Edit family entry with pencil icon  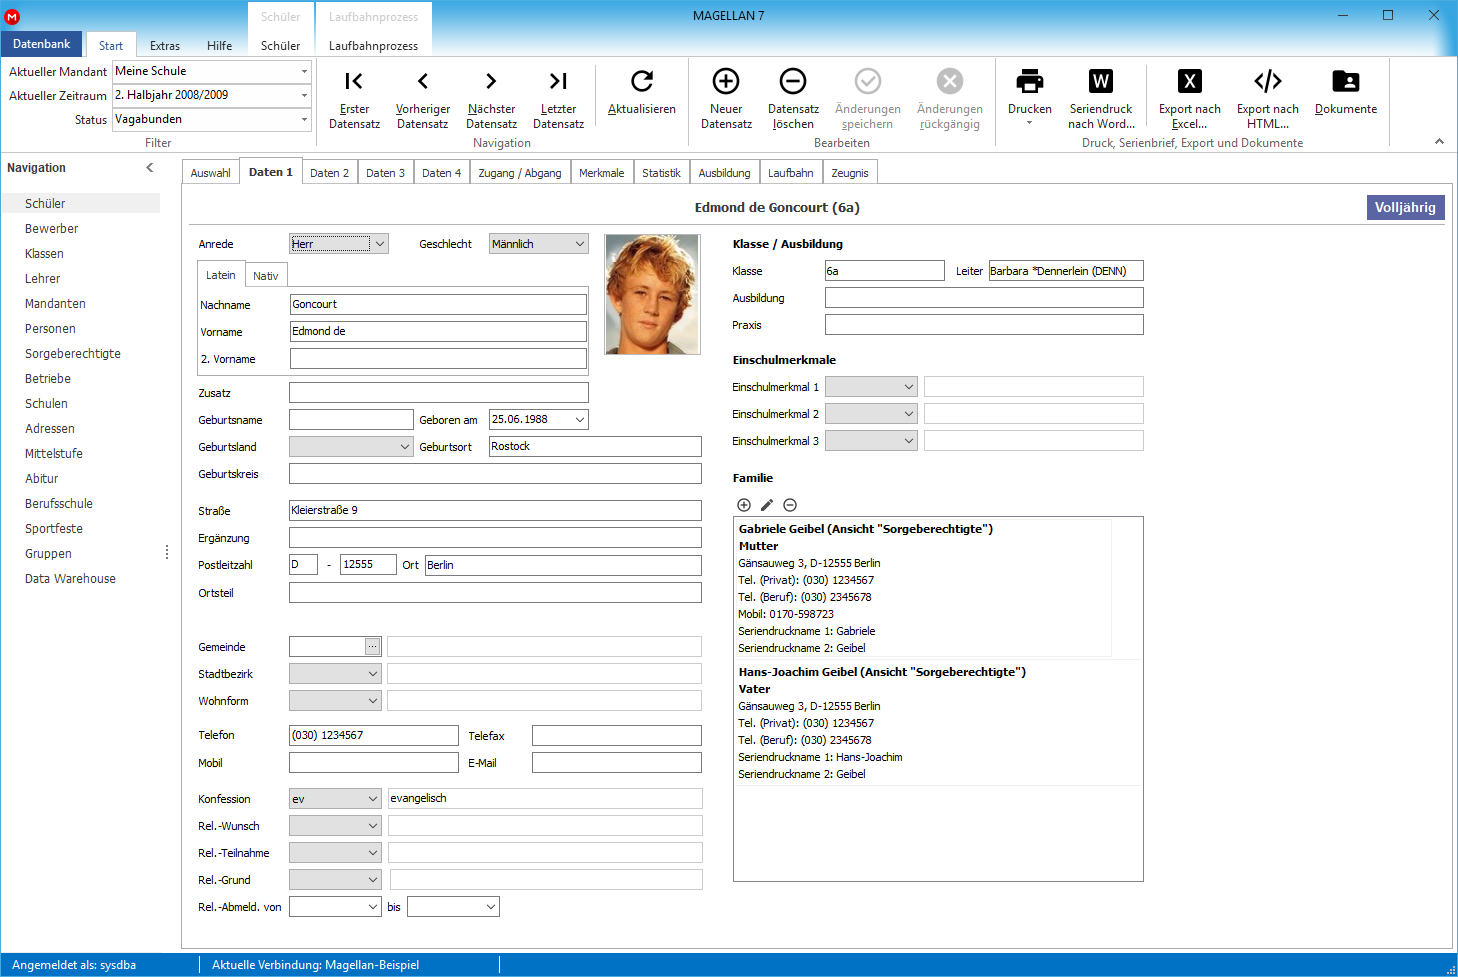(767, 505)
